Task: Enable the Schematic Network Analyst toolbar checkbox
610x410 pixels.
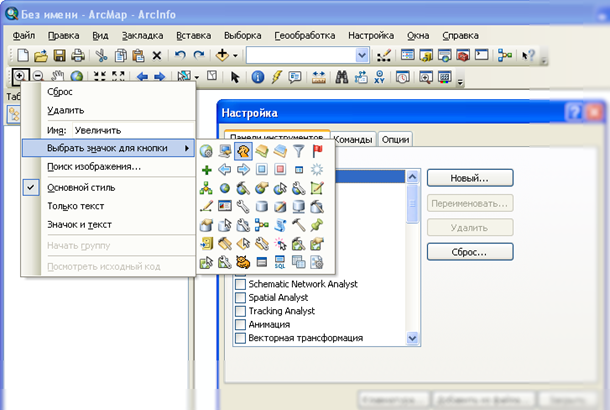Action: [x=240, y=284]
